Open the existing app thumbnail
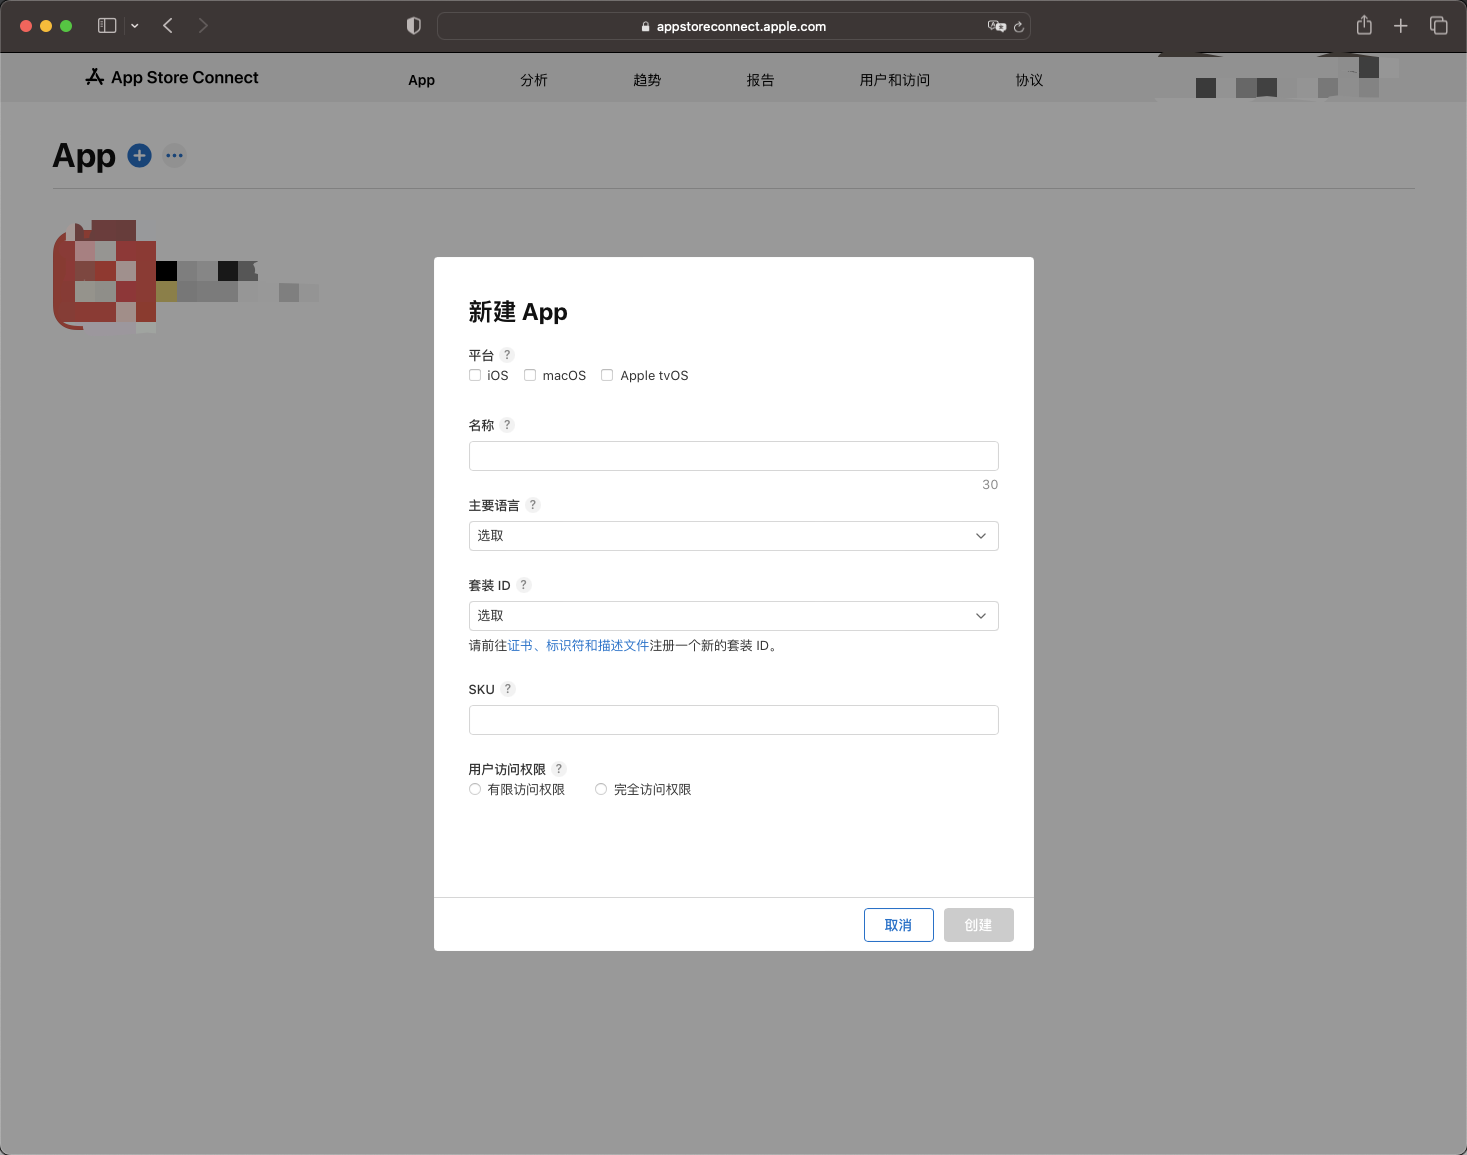Viewport: 1467px width, 1155px height. 105,277
